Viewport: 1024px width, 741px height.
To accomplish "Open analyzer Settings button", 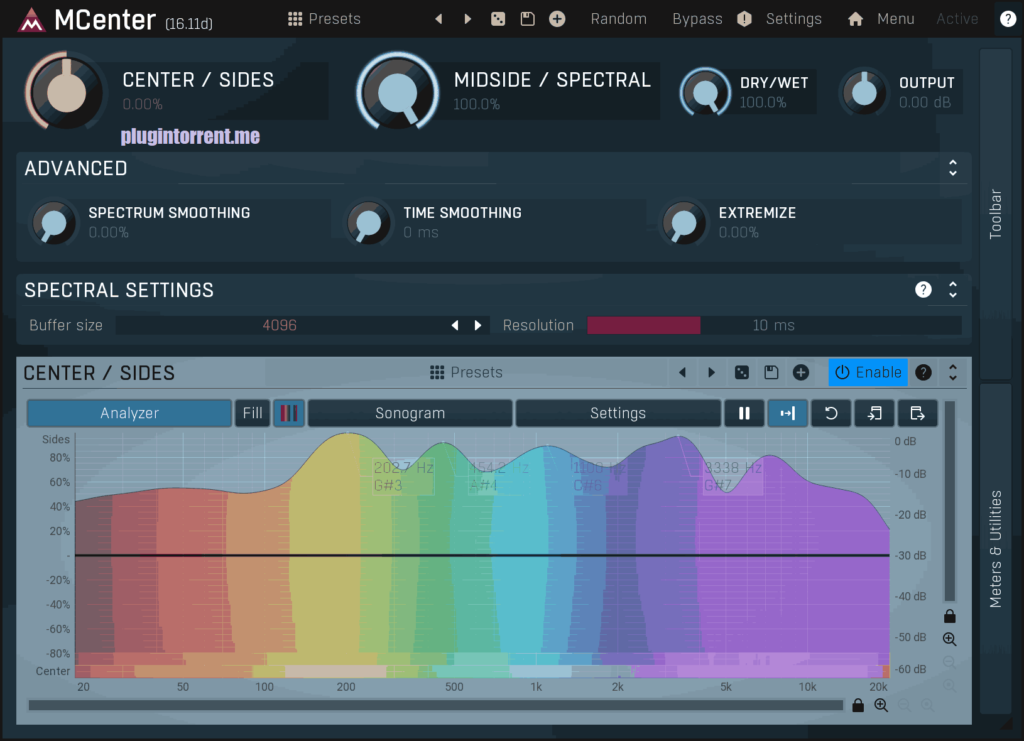I will pyautogui.click(x=618, y=413).
